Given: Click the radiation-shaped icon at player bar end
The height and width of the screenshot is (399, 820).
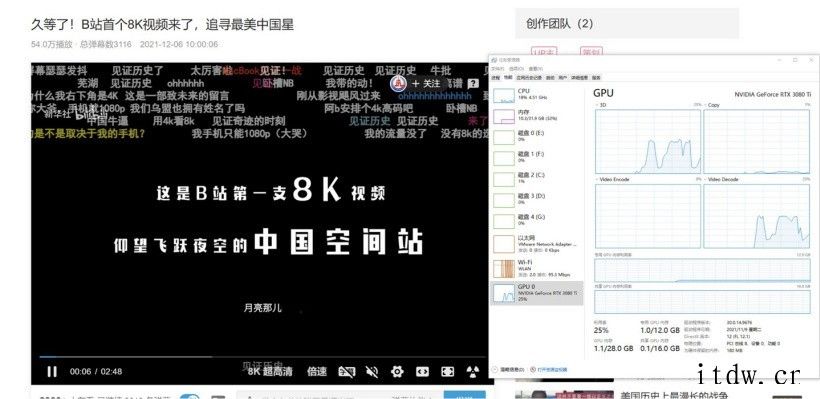Looking at the screenshot, I should point(473,371).
